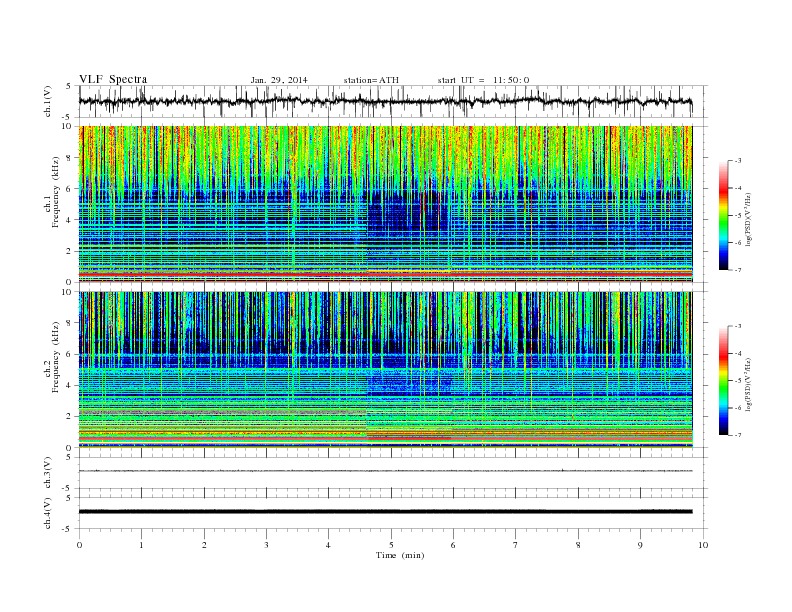Click the log(PSD) label beside ch.2 colorbar

click(x=749, y=384)
